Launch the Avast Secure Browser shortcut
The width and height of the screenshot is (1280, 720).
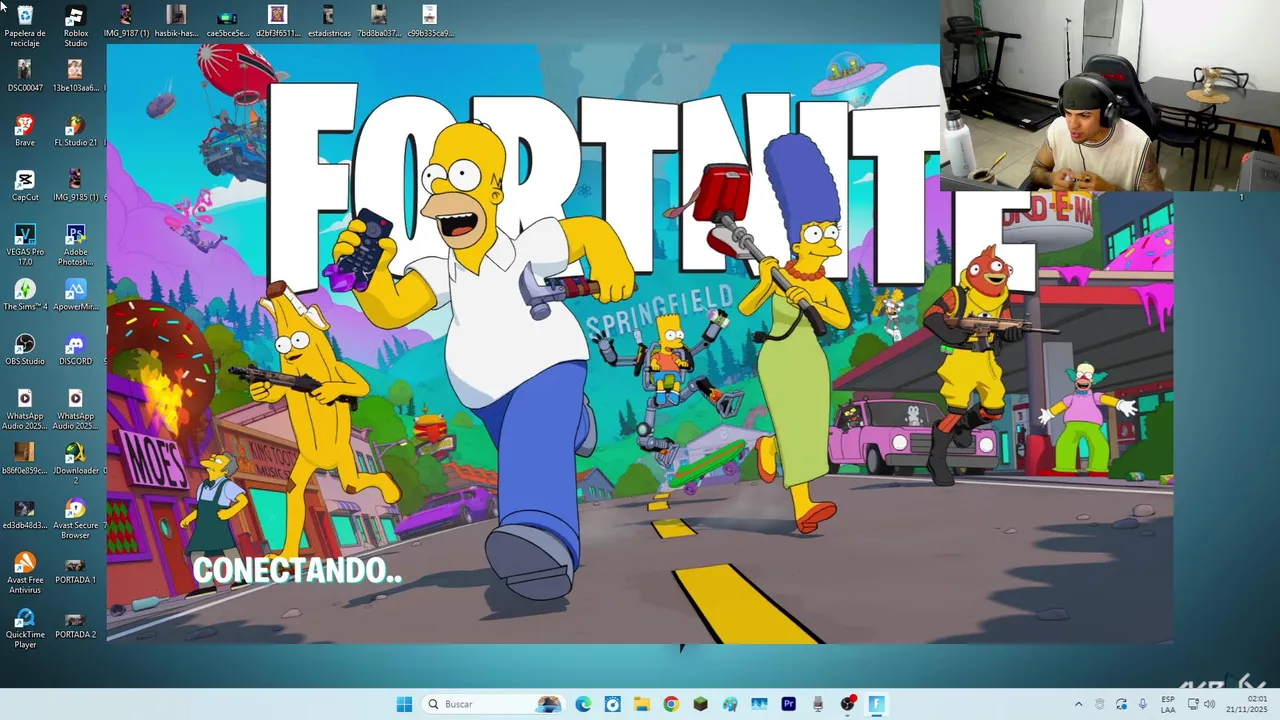tap(75, 520)
